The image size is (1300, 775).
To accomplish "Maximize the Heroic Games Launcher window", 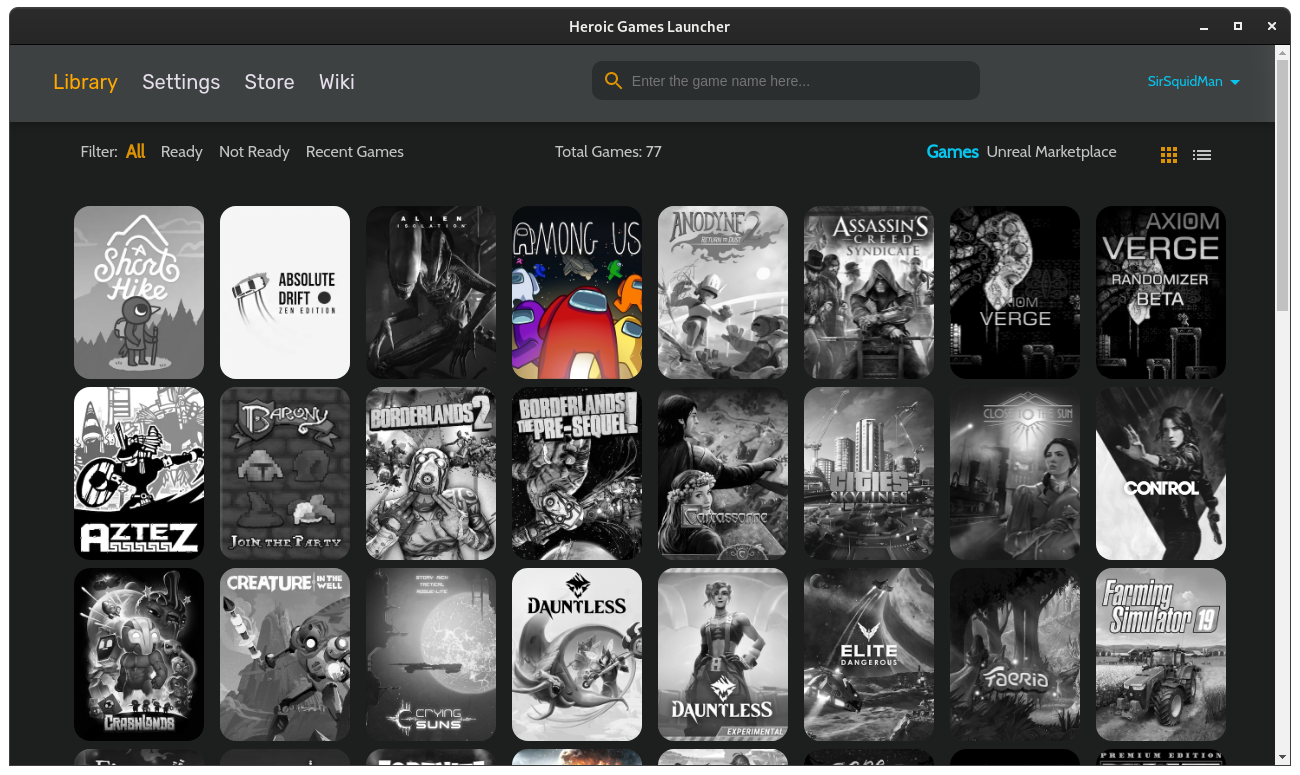I will 1238,27.
